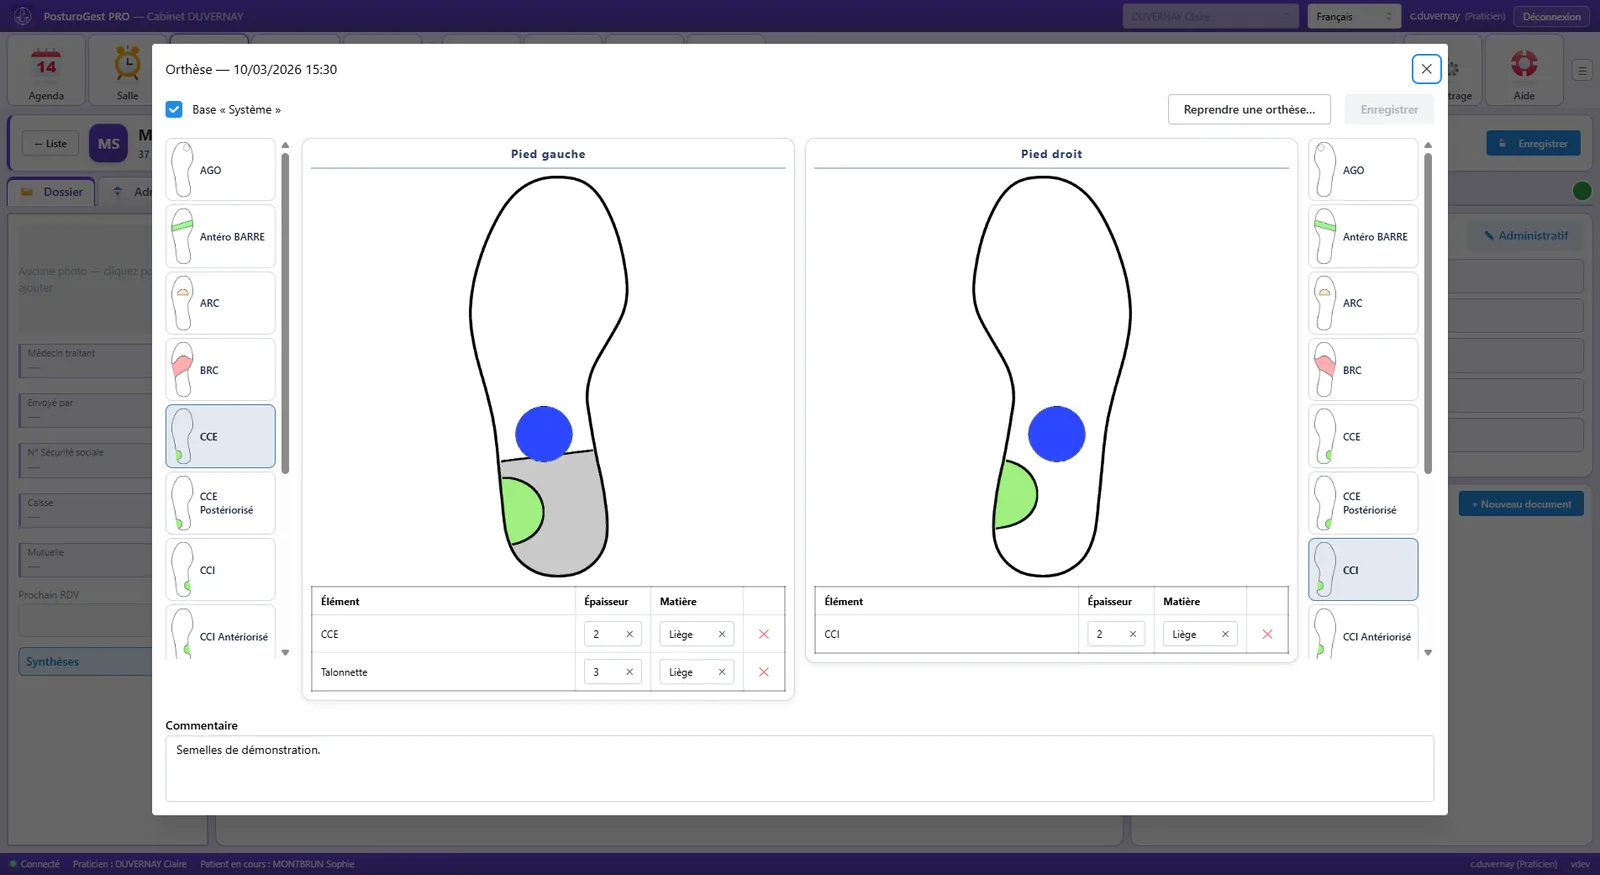1600x875 pixels.
Task: Click Reprendre une orthèse button
Action: (x=1249, y=109)
